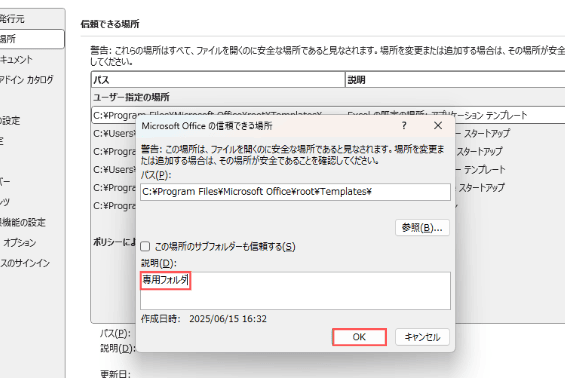Open the の設定 sidebar category
Image resolution: width=565 pixels, height=378 pixels.
tap(10, 120)
